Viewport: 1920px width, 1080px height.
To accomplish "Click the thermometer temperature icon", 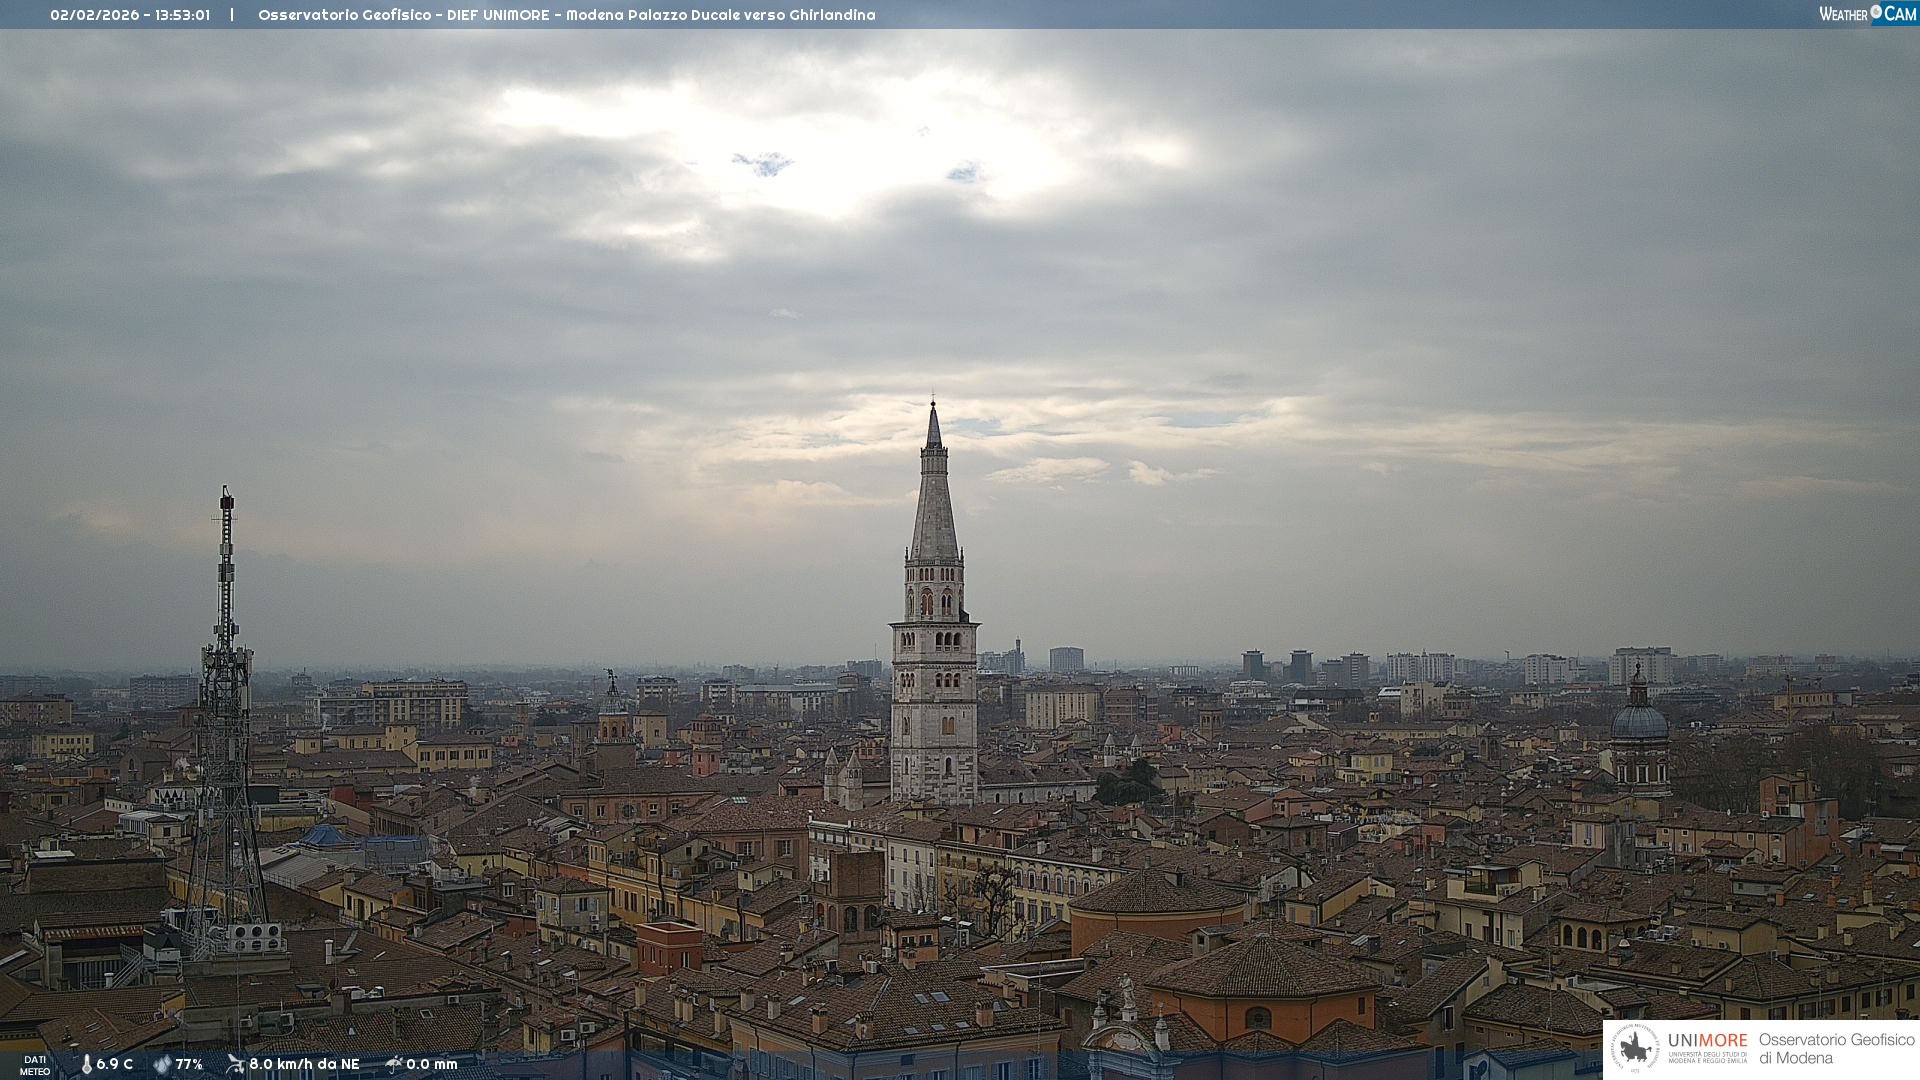I will coord(86,1064).
